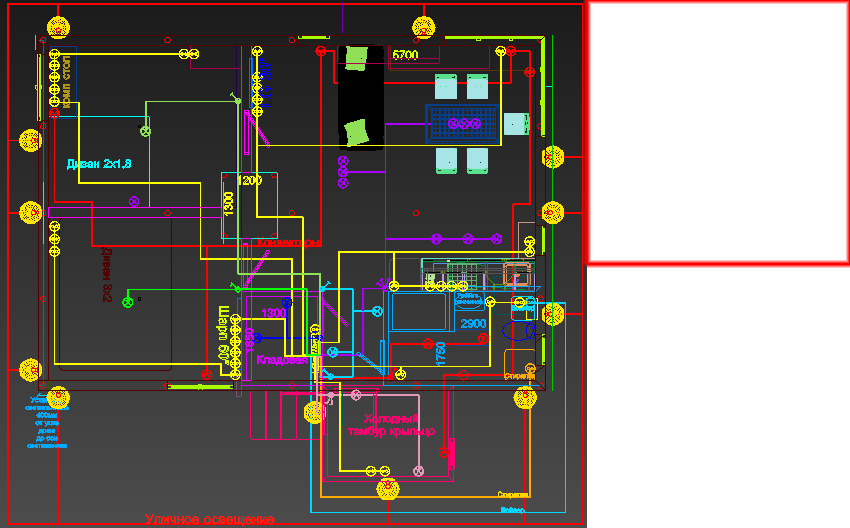Click the "5700" dimension text
850x528 pixels.
pos(405,56)
